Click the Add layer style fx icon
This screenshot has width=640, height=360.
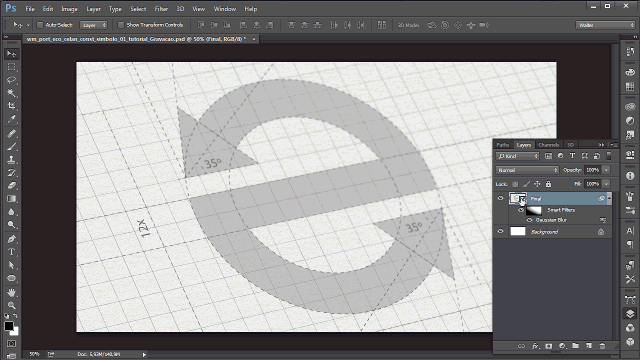[x=535, y=346]
